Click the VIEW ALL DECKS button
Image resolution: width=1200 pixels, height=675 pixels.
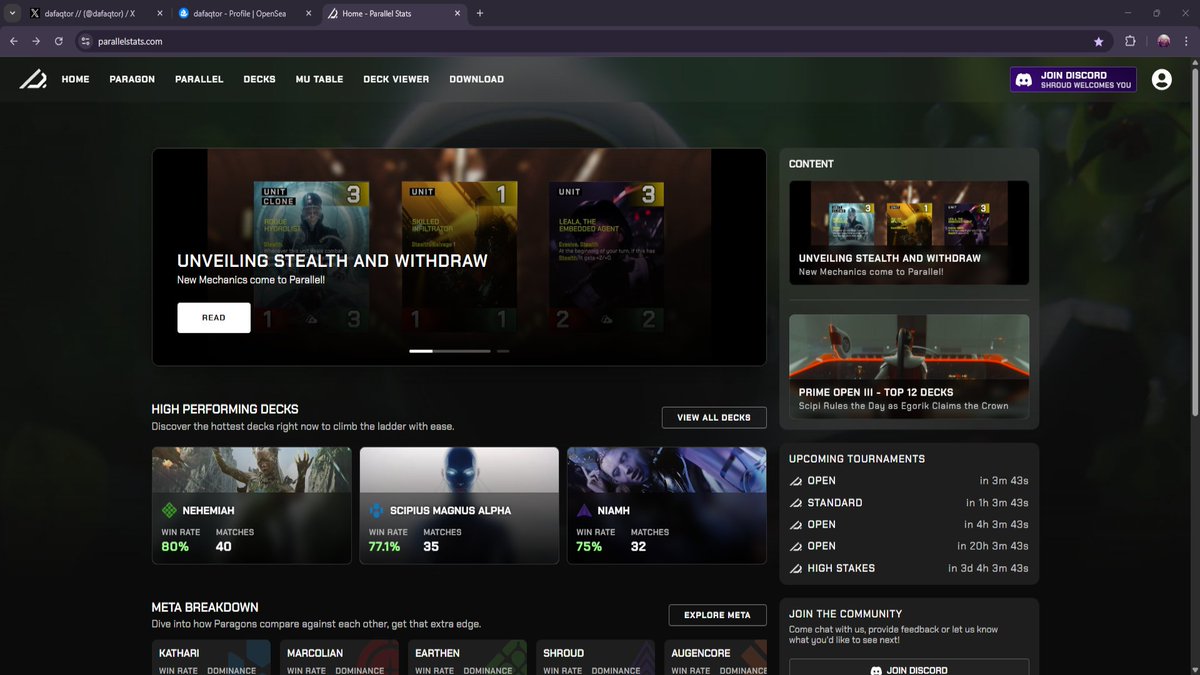click(x=714, y=418)
